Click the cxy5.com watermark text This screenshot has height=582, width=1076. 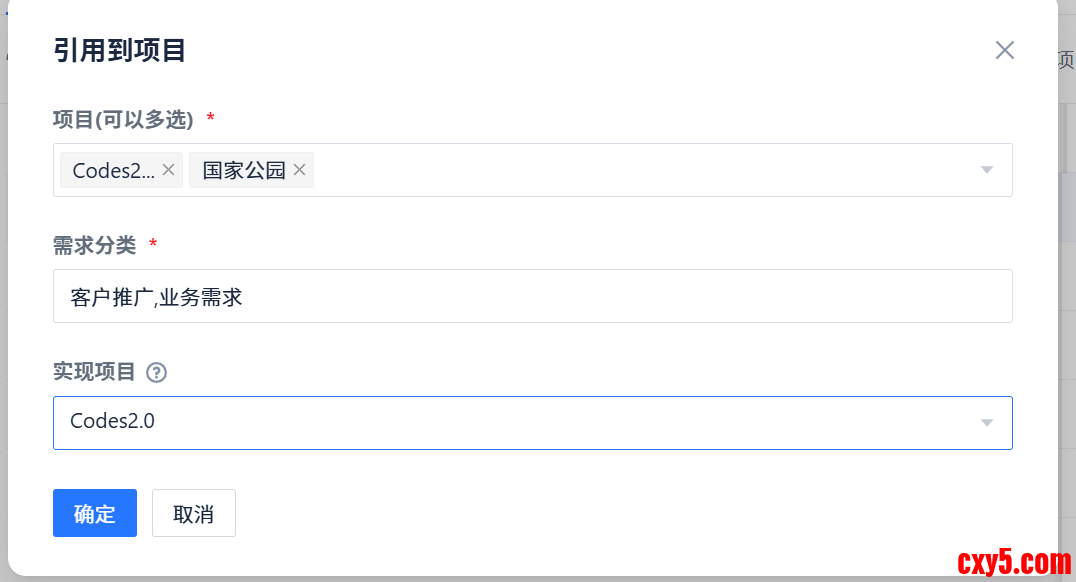point(1014,563)
